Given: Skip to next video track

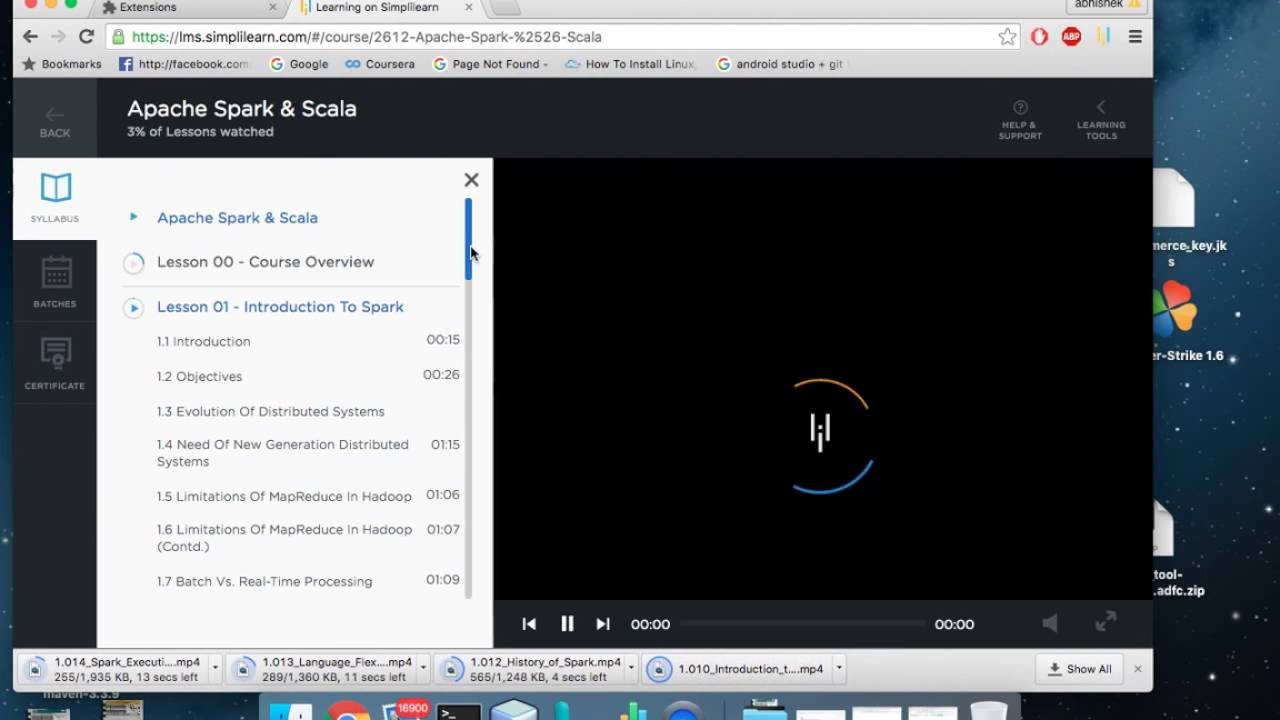Looking at the screenshot, I should coord(603,624).
